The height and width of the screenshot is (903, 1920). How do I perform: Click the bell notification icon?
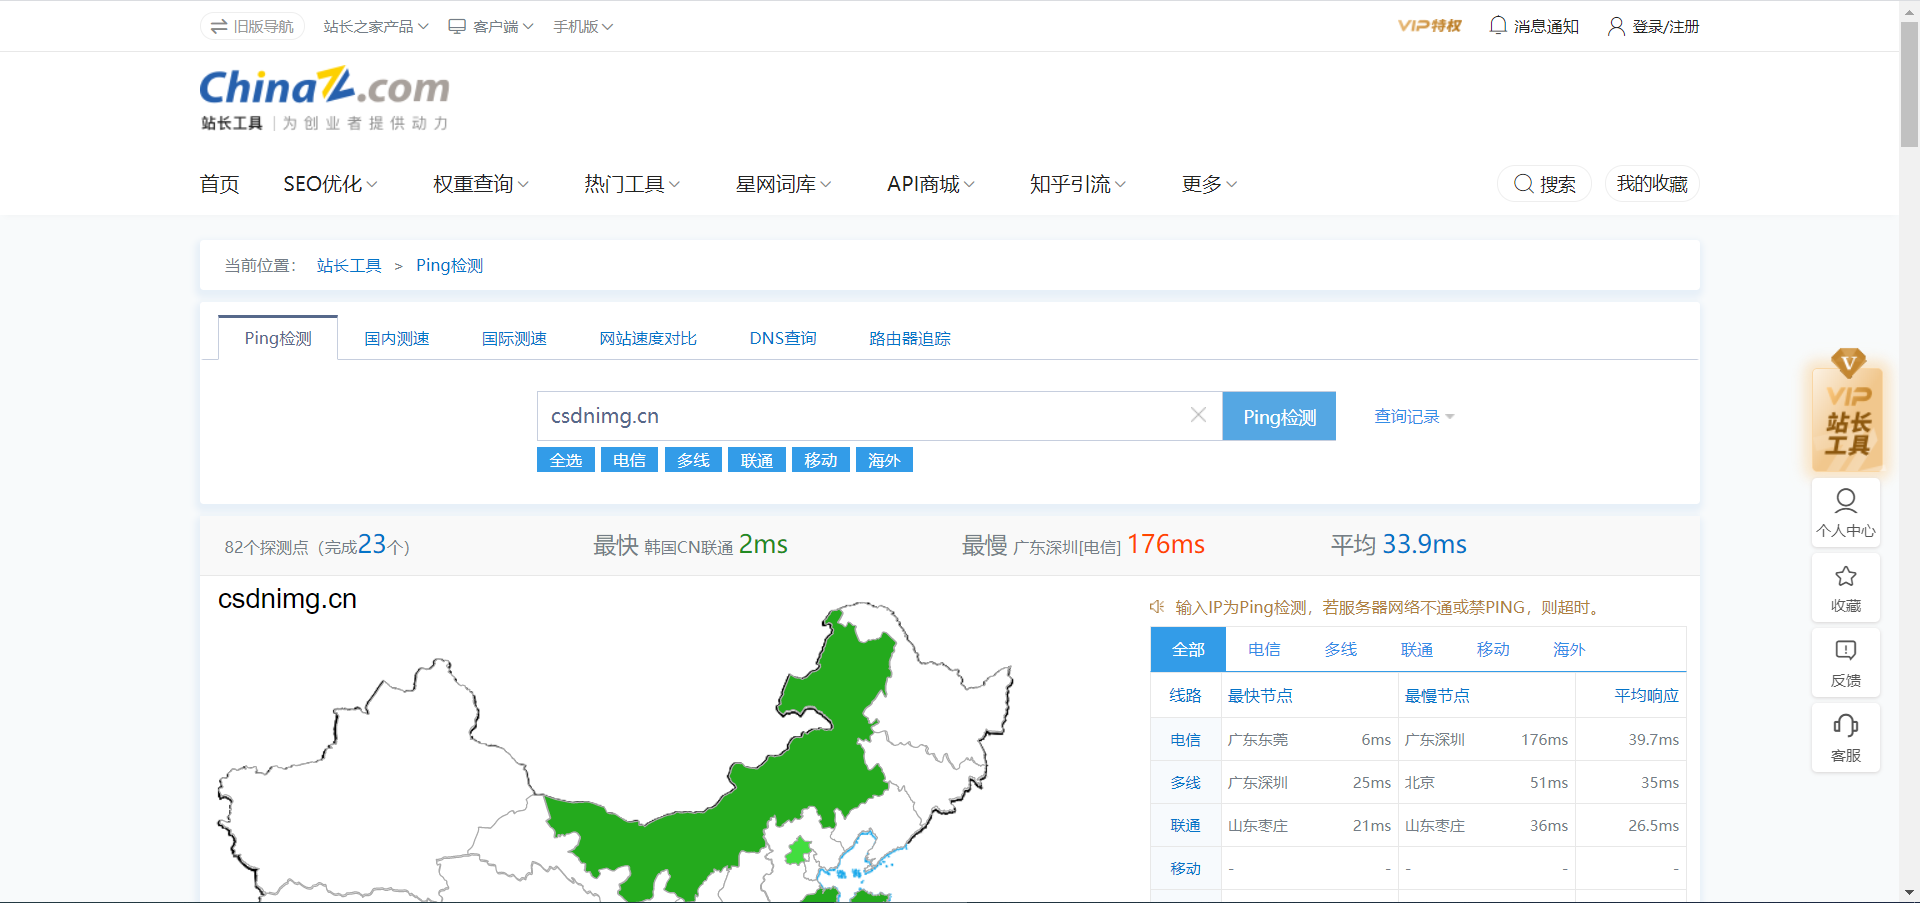[1498, 25]
